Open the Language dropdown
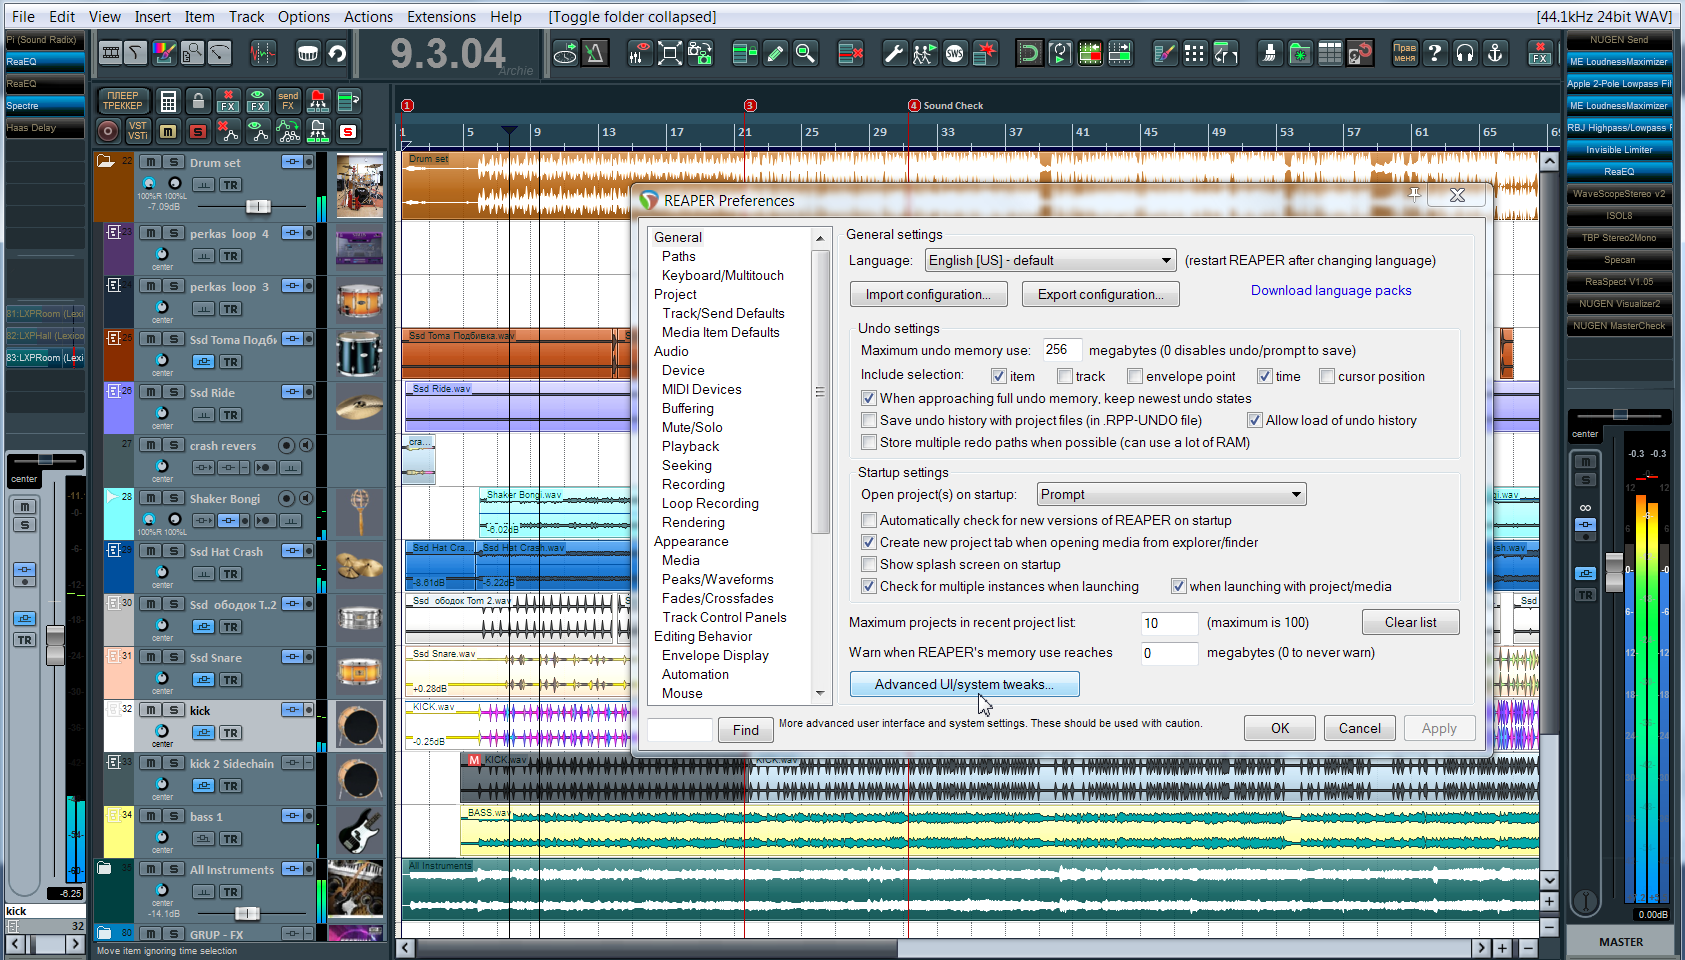 [1050, 260]
